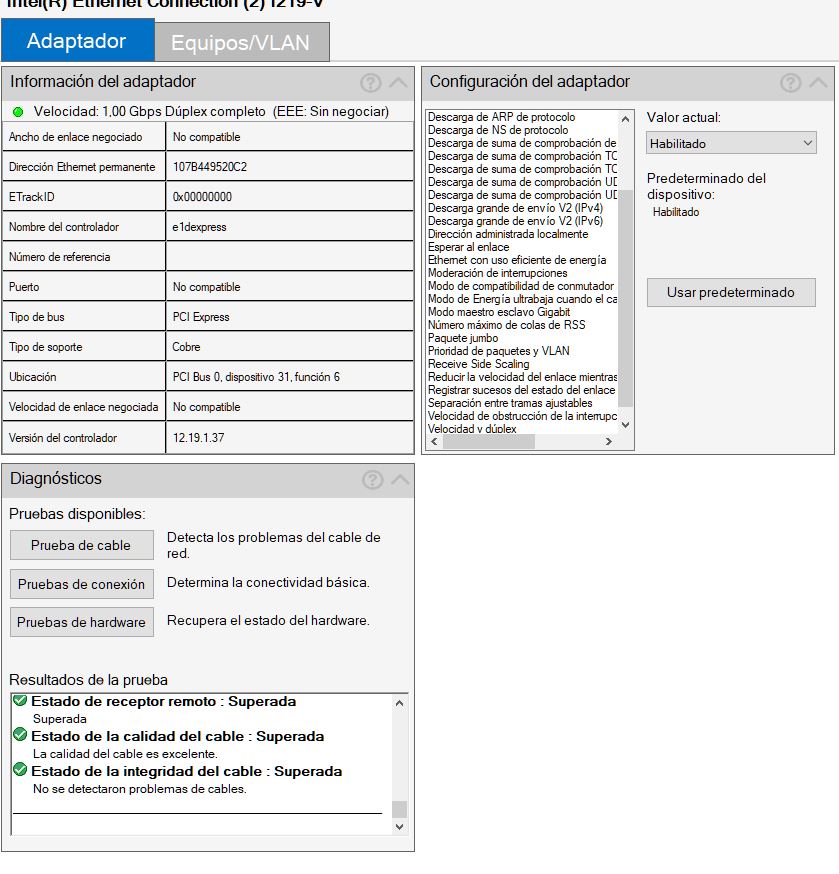Viewport: 839px width, 874px height.
Task: Select Velocidad y dúplex setting
Action: [472, 428]
